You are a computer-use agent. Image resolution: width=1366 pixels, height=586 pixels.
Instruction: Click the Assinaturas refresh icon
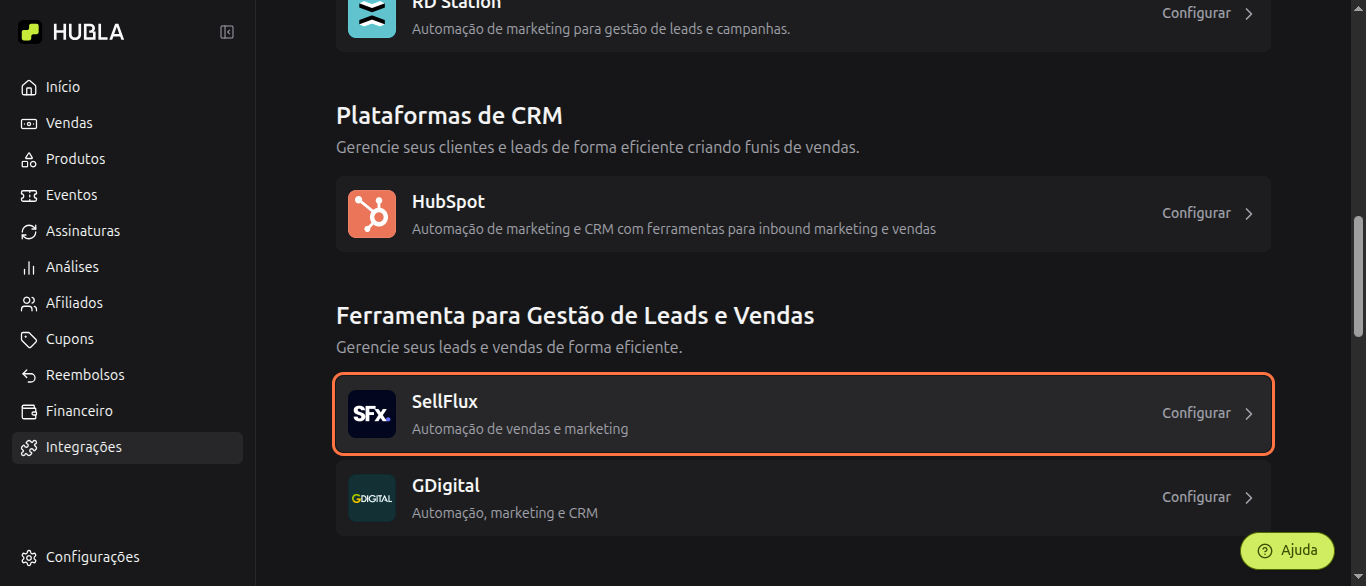click(29, 231)
